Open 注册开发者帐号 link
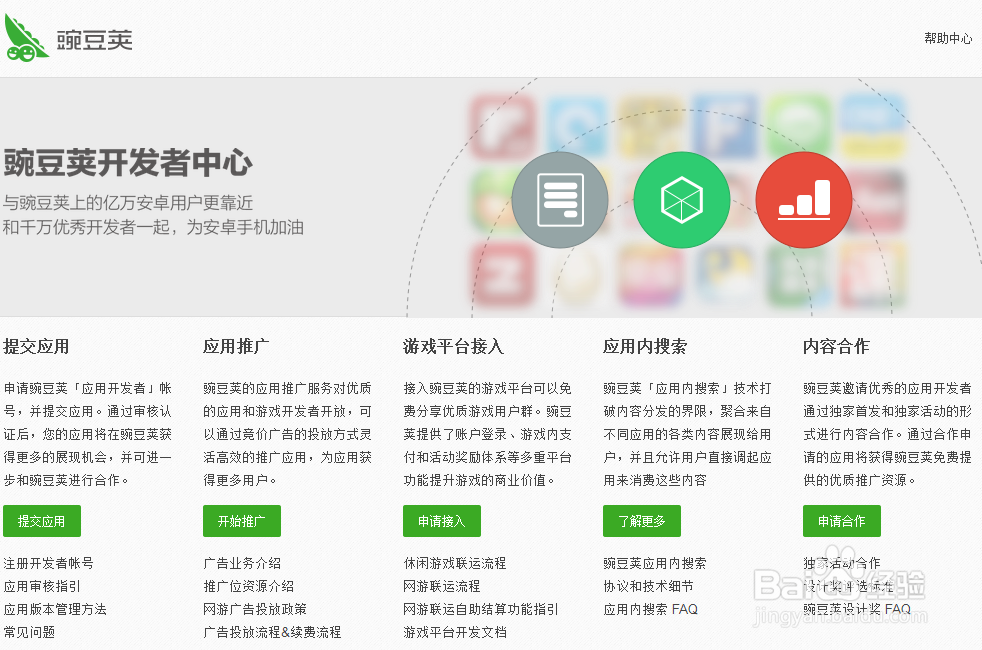Screen dimensions: 982x650 [x=48, y=563]
